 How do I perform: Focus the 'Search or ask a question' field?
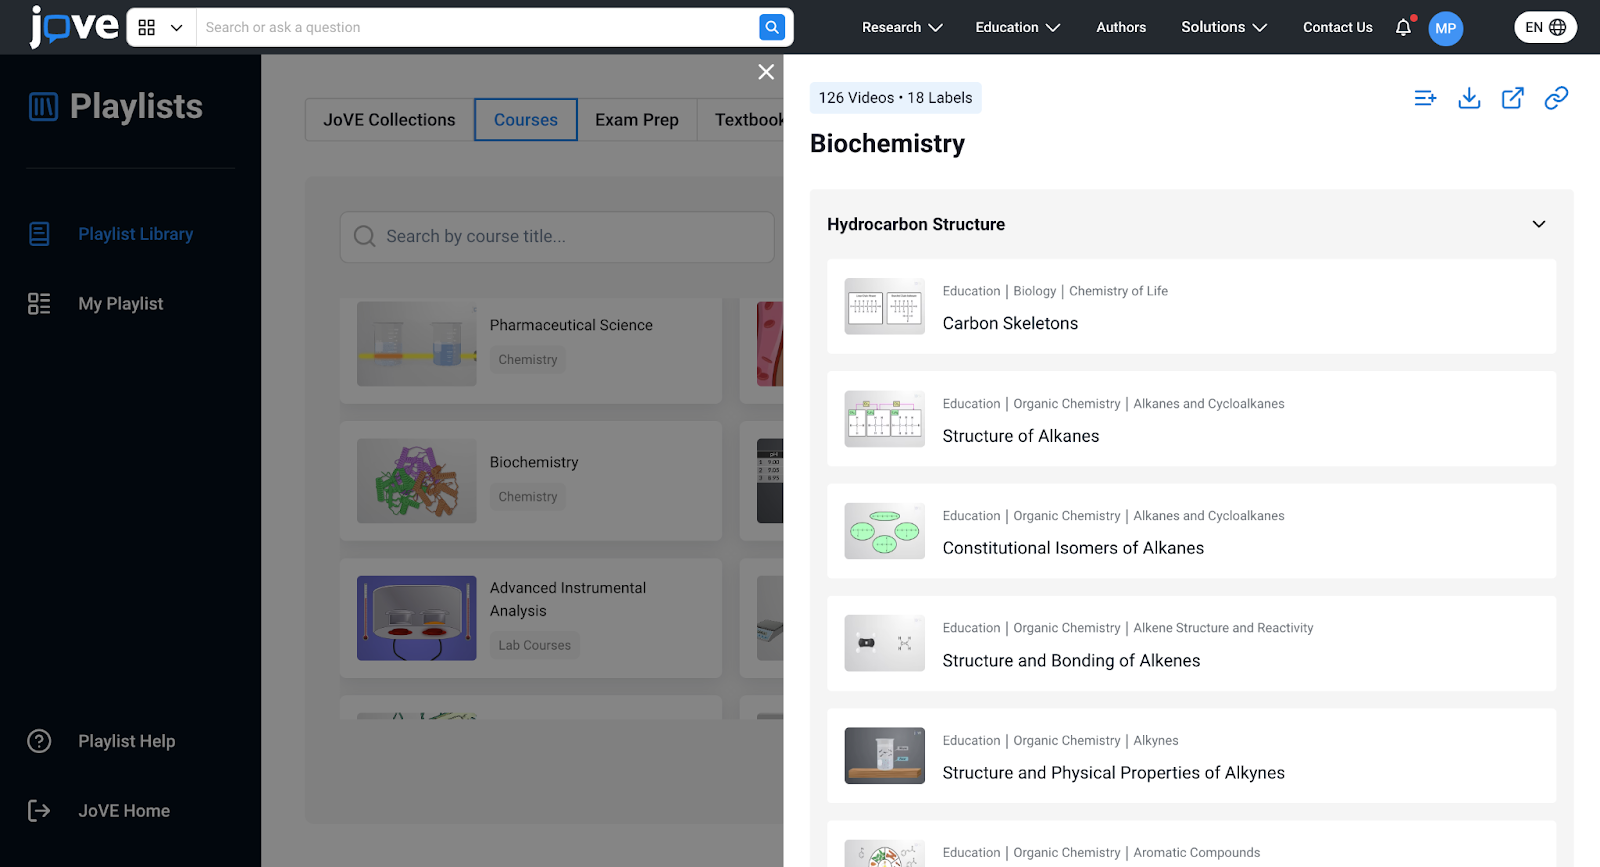click(x=477, y=27)
